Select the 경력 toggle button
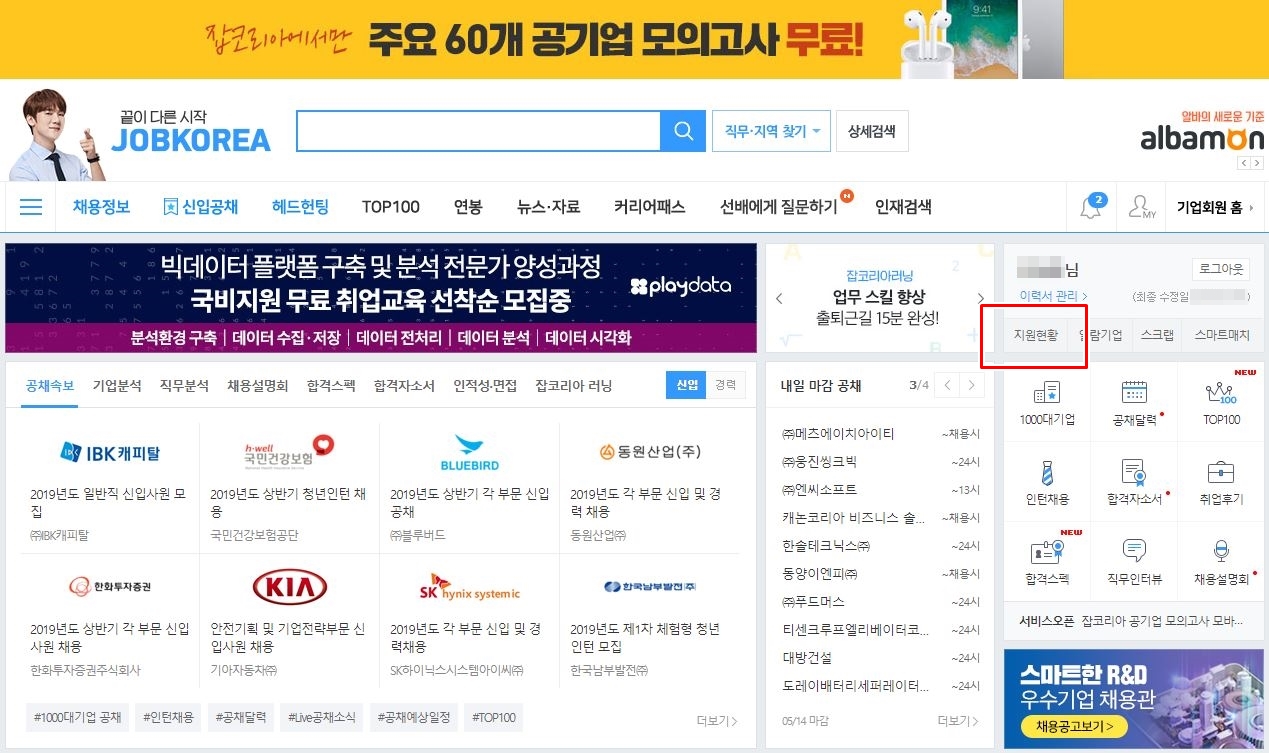This screenshot has width=1269, height=753. (x=725, y=385)
